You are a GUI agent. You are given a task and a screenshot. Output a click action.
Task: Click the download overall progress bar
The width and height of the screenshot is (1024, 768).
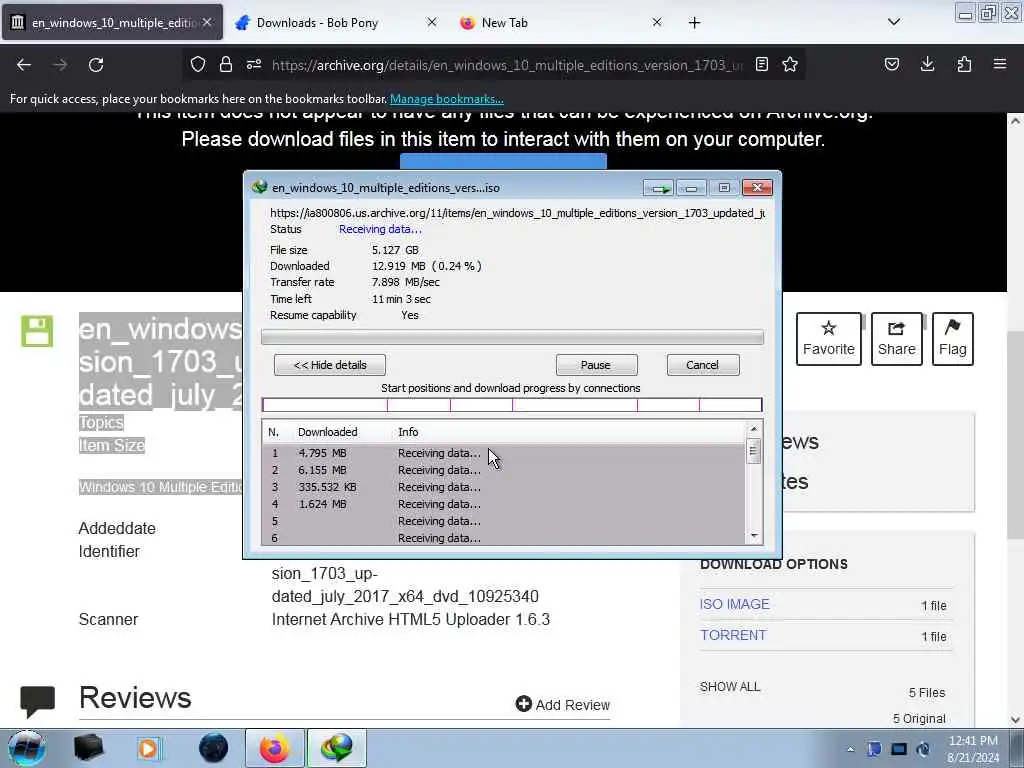512,337
